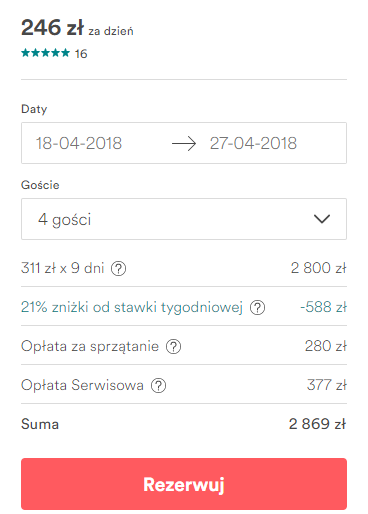Click the 246 zł za dzień price
368x514 pixels.
[77, 28]
